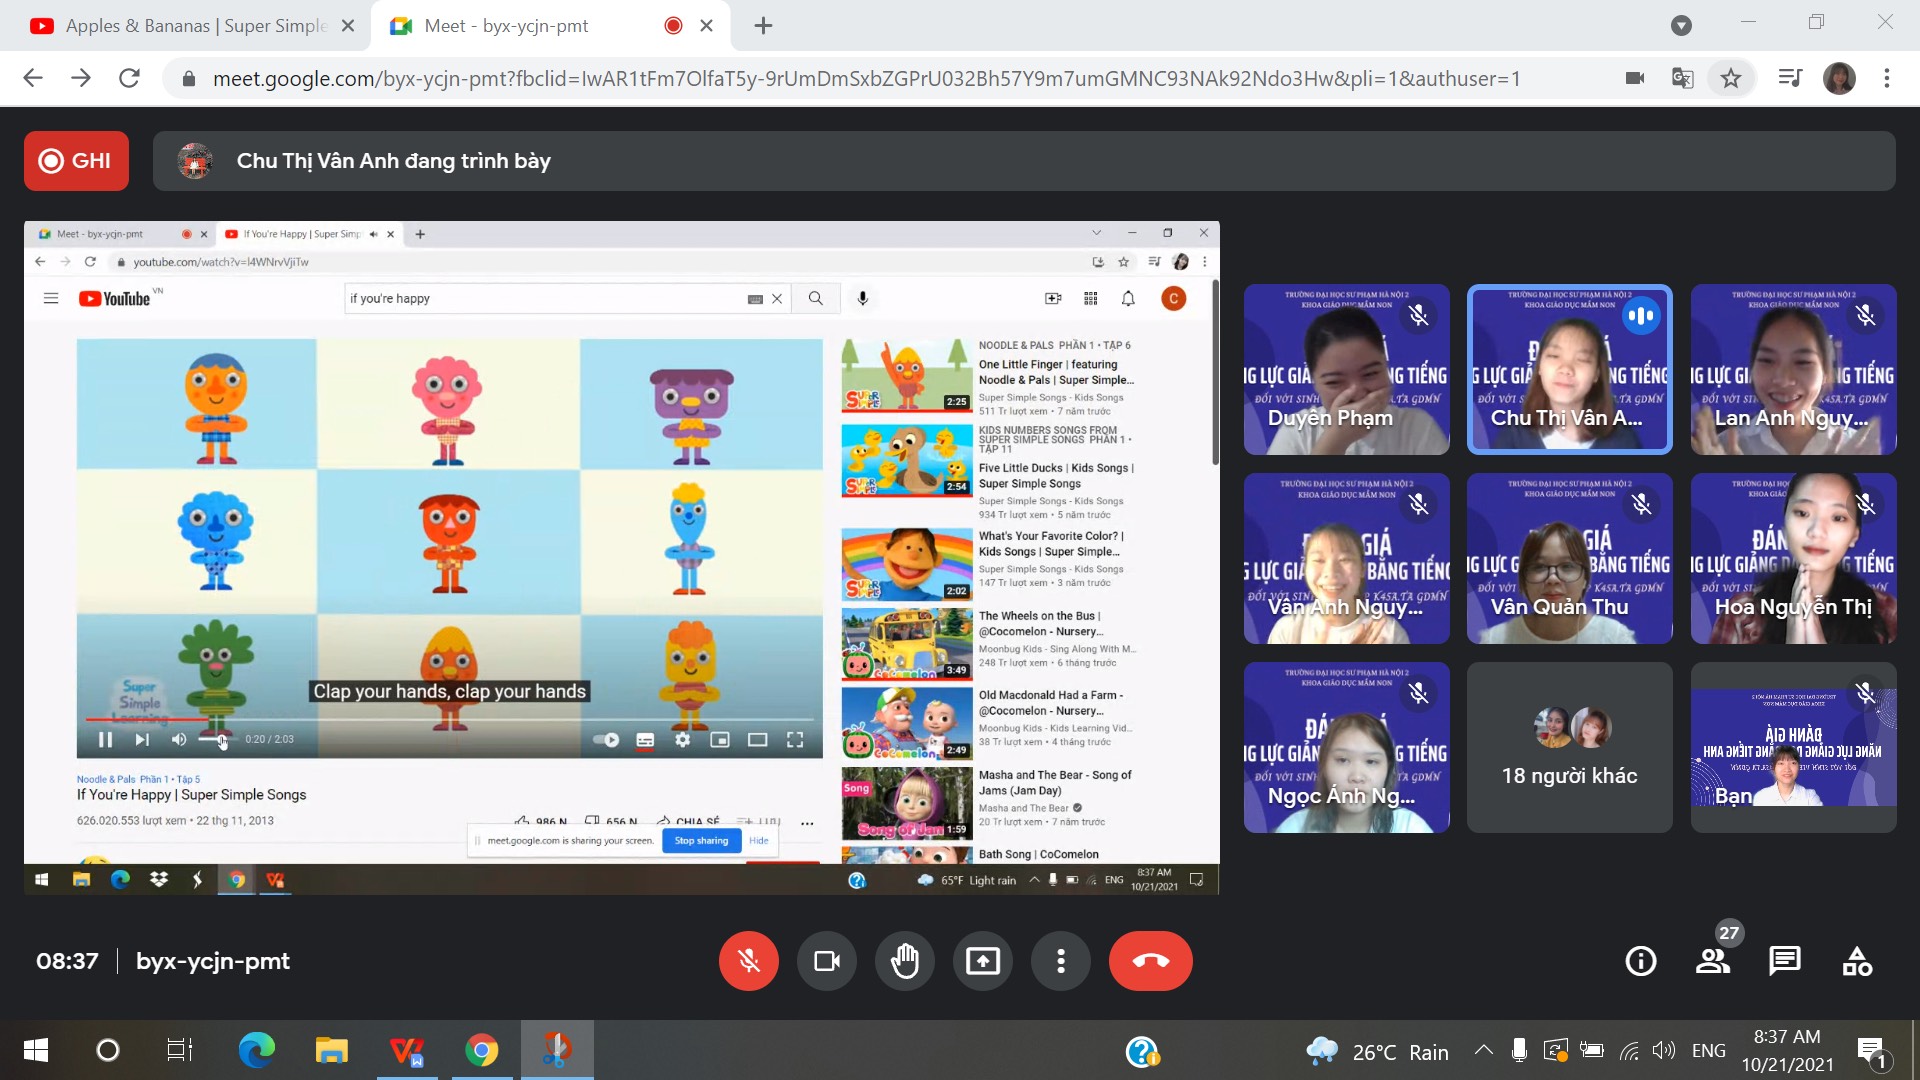Image resolution: width=1920 pixels, height=1080 pixels.
Task: Unmute the microphone in Meet controls
Action: [x=748, y=961]
